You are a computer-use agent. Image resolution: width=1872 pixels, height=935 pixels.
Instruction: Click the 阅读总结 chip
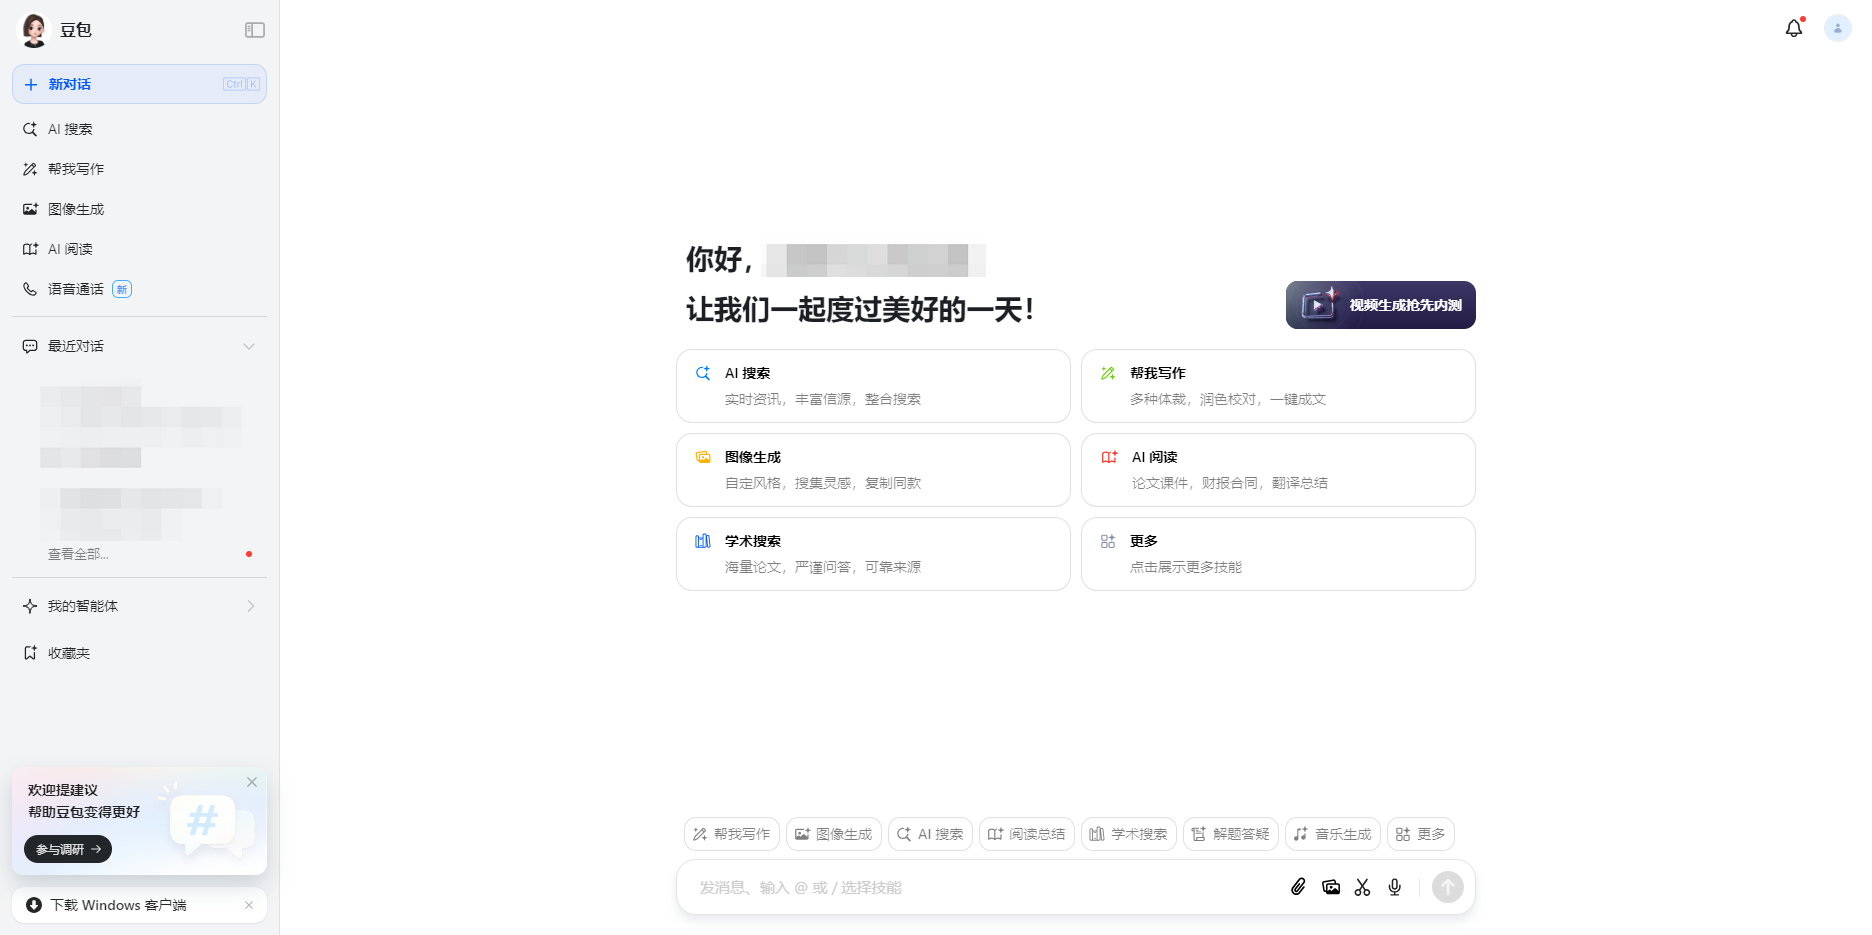pyautogui.click(x=1027, y=834)
